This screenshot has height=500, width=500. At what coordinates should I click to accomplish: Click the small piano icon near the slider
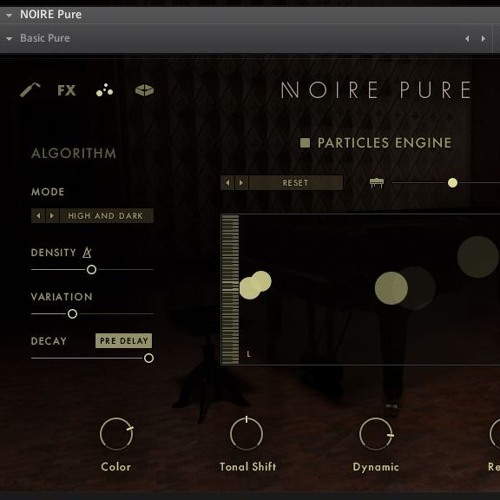(x=377, y=183)
